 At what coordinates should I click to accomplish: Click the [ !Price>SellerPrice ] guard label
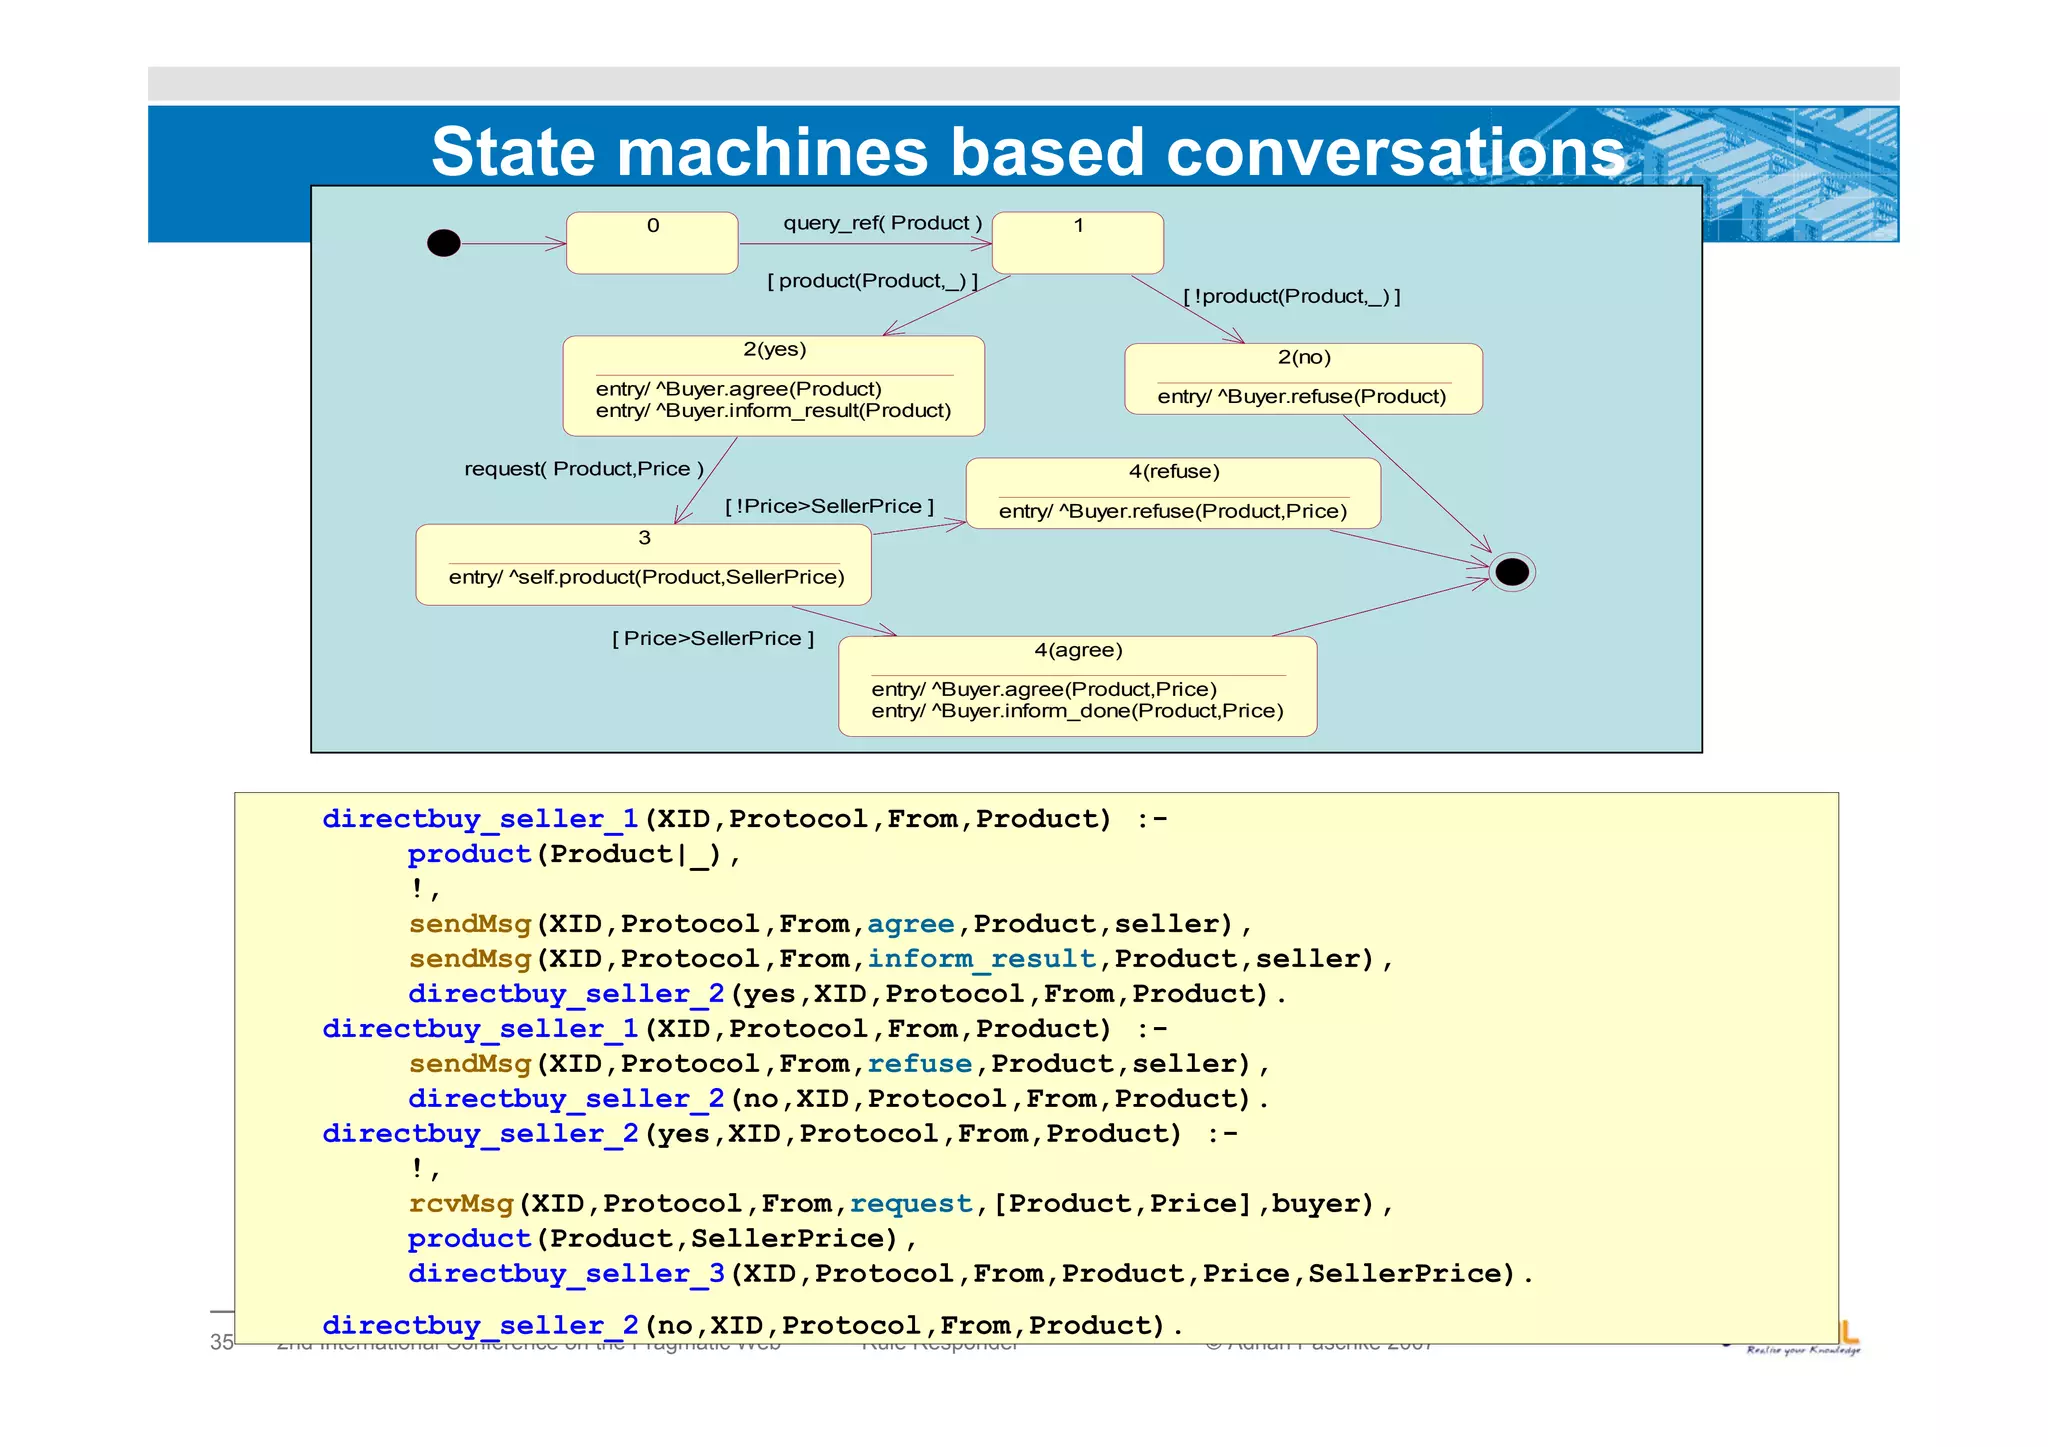point(829,507)
